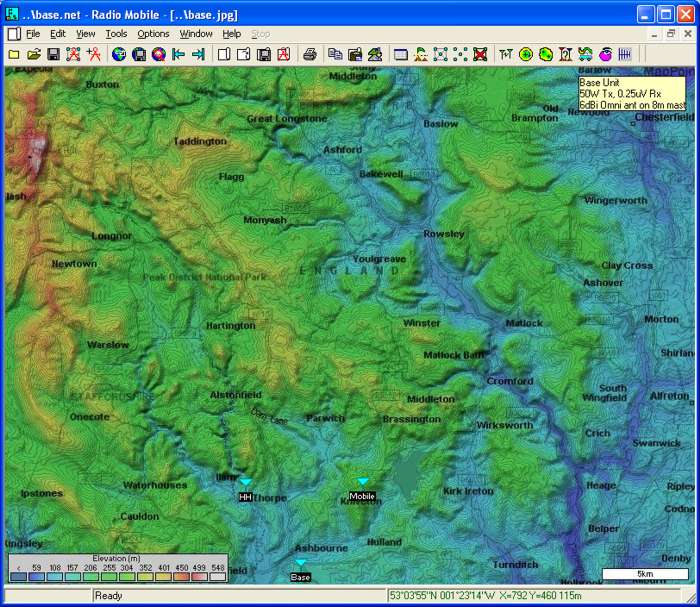
Task: Click the green landscape zigzag icon
Action: pos(375,54)
